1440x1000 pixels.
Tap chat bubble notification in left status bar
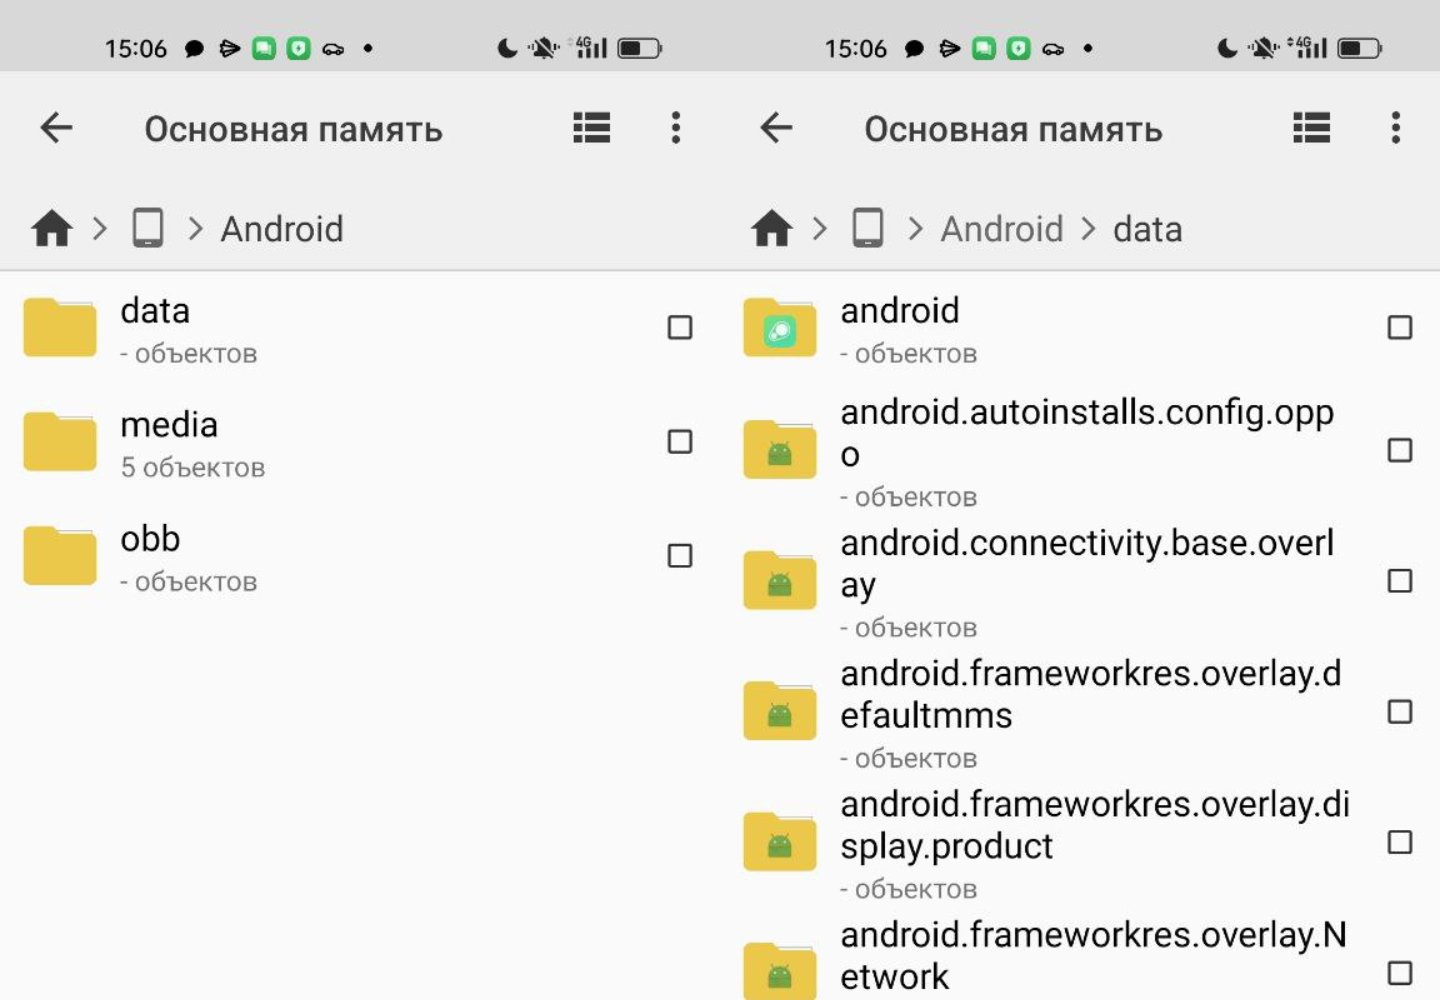(x=194, y=48)
